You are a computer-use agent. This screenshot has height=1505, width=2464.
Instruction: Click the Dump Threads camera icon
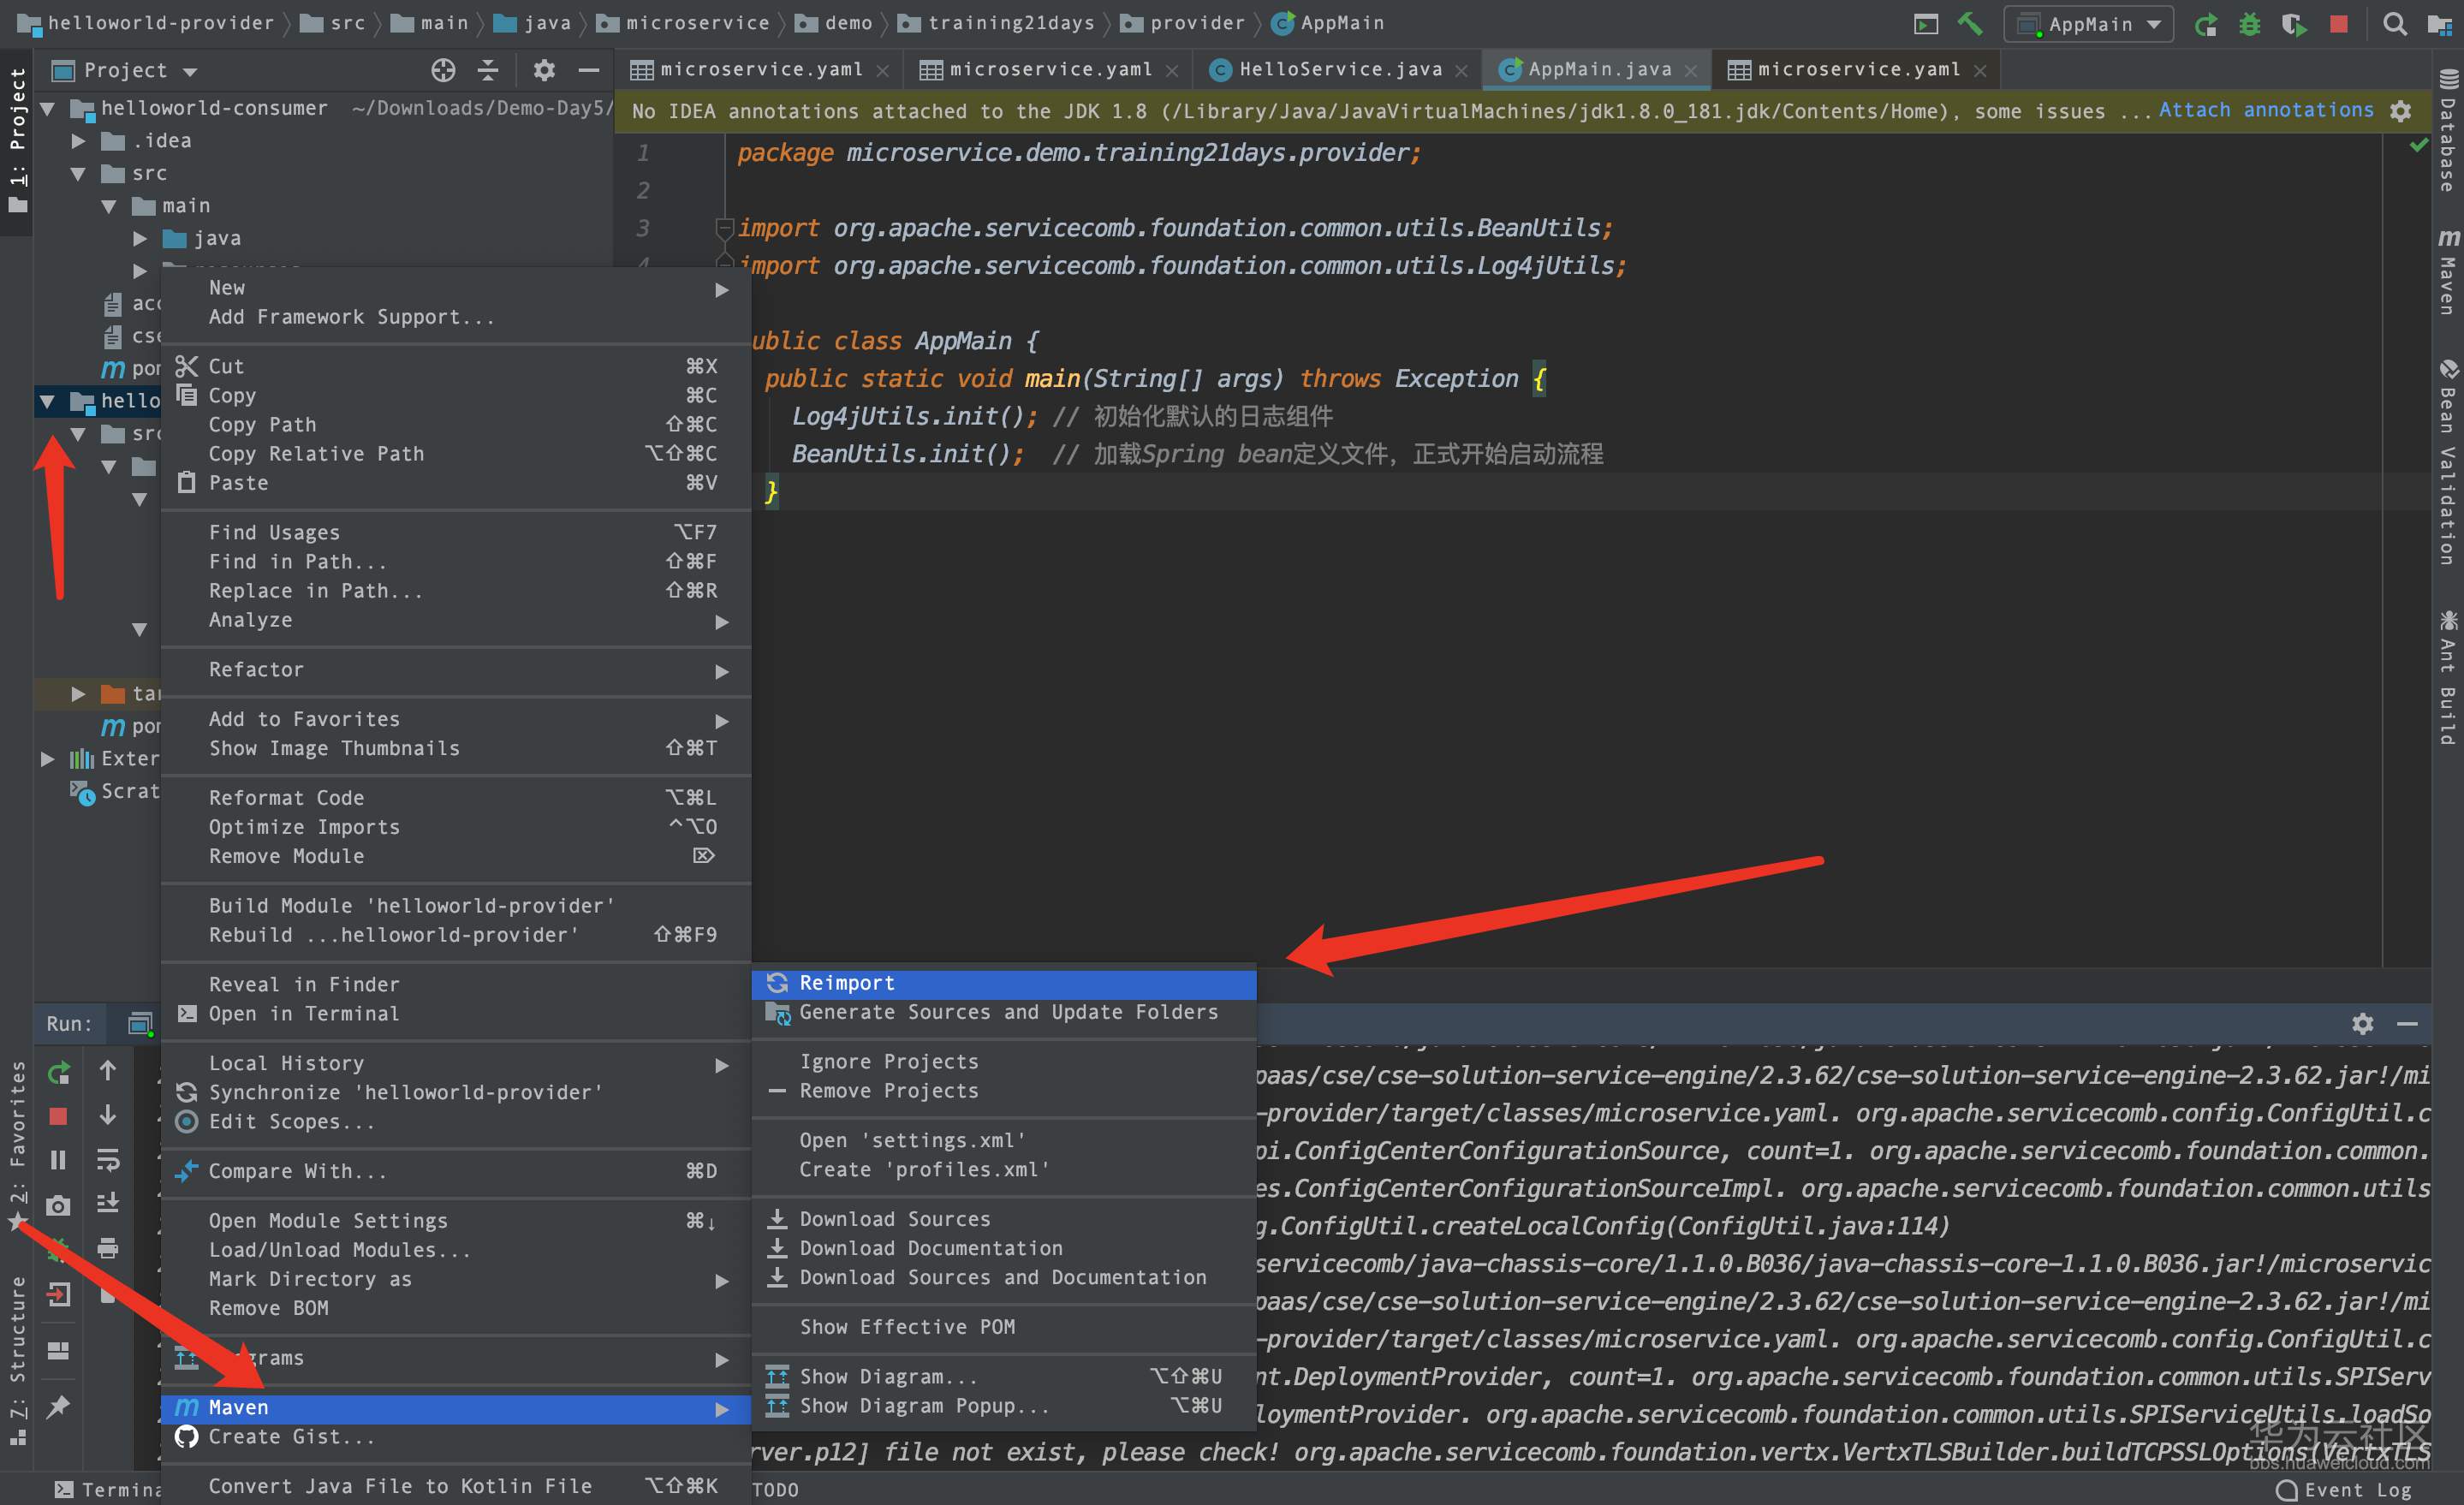tap(59, 1206)
